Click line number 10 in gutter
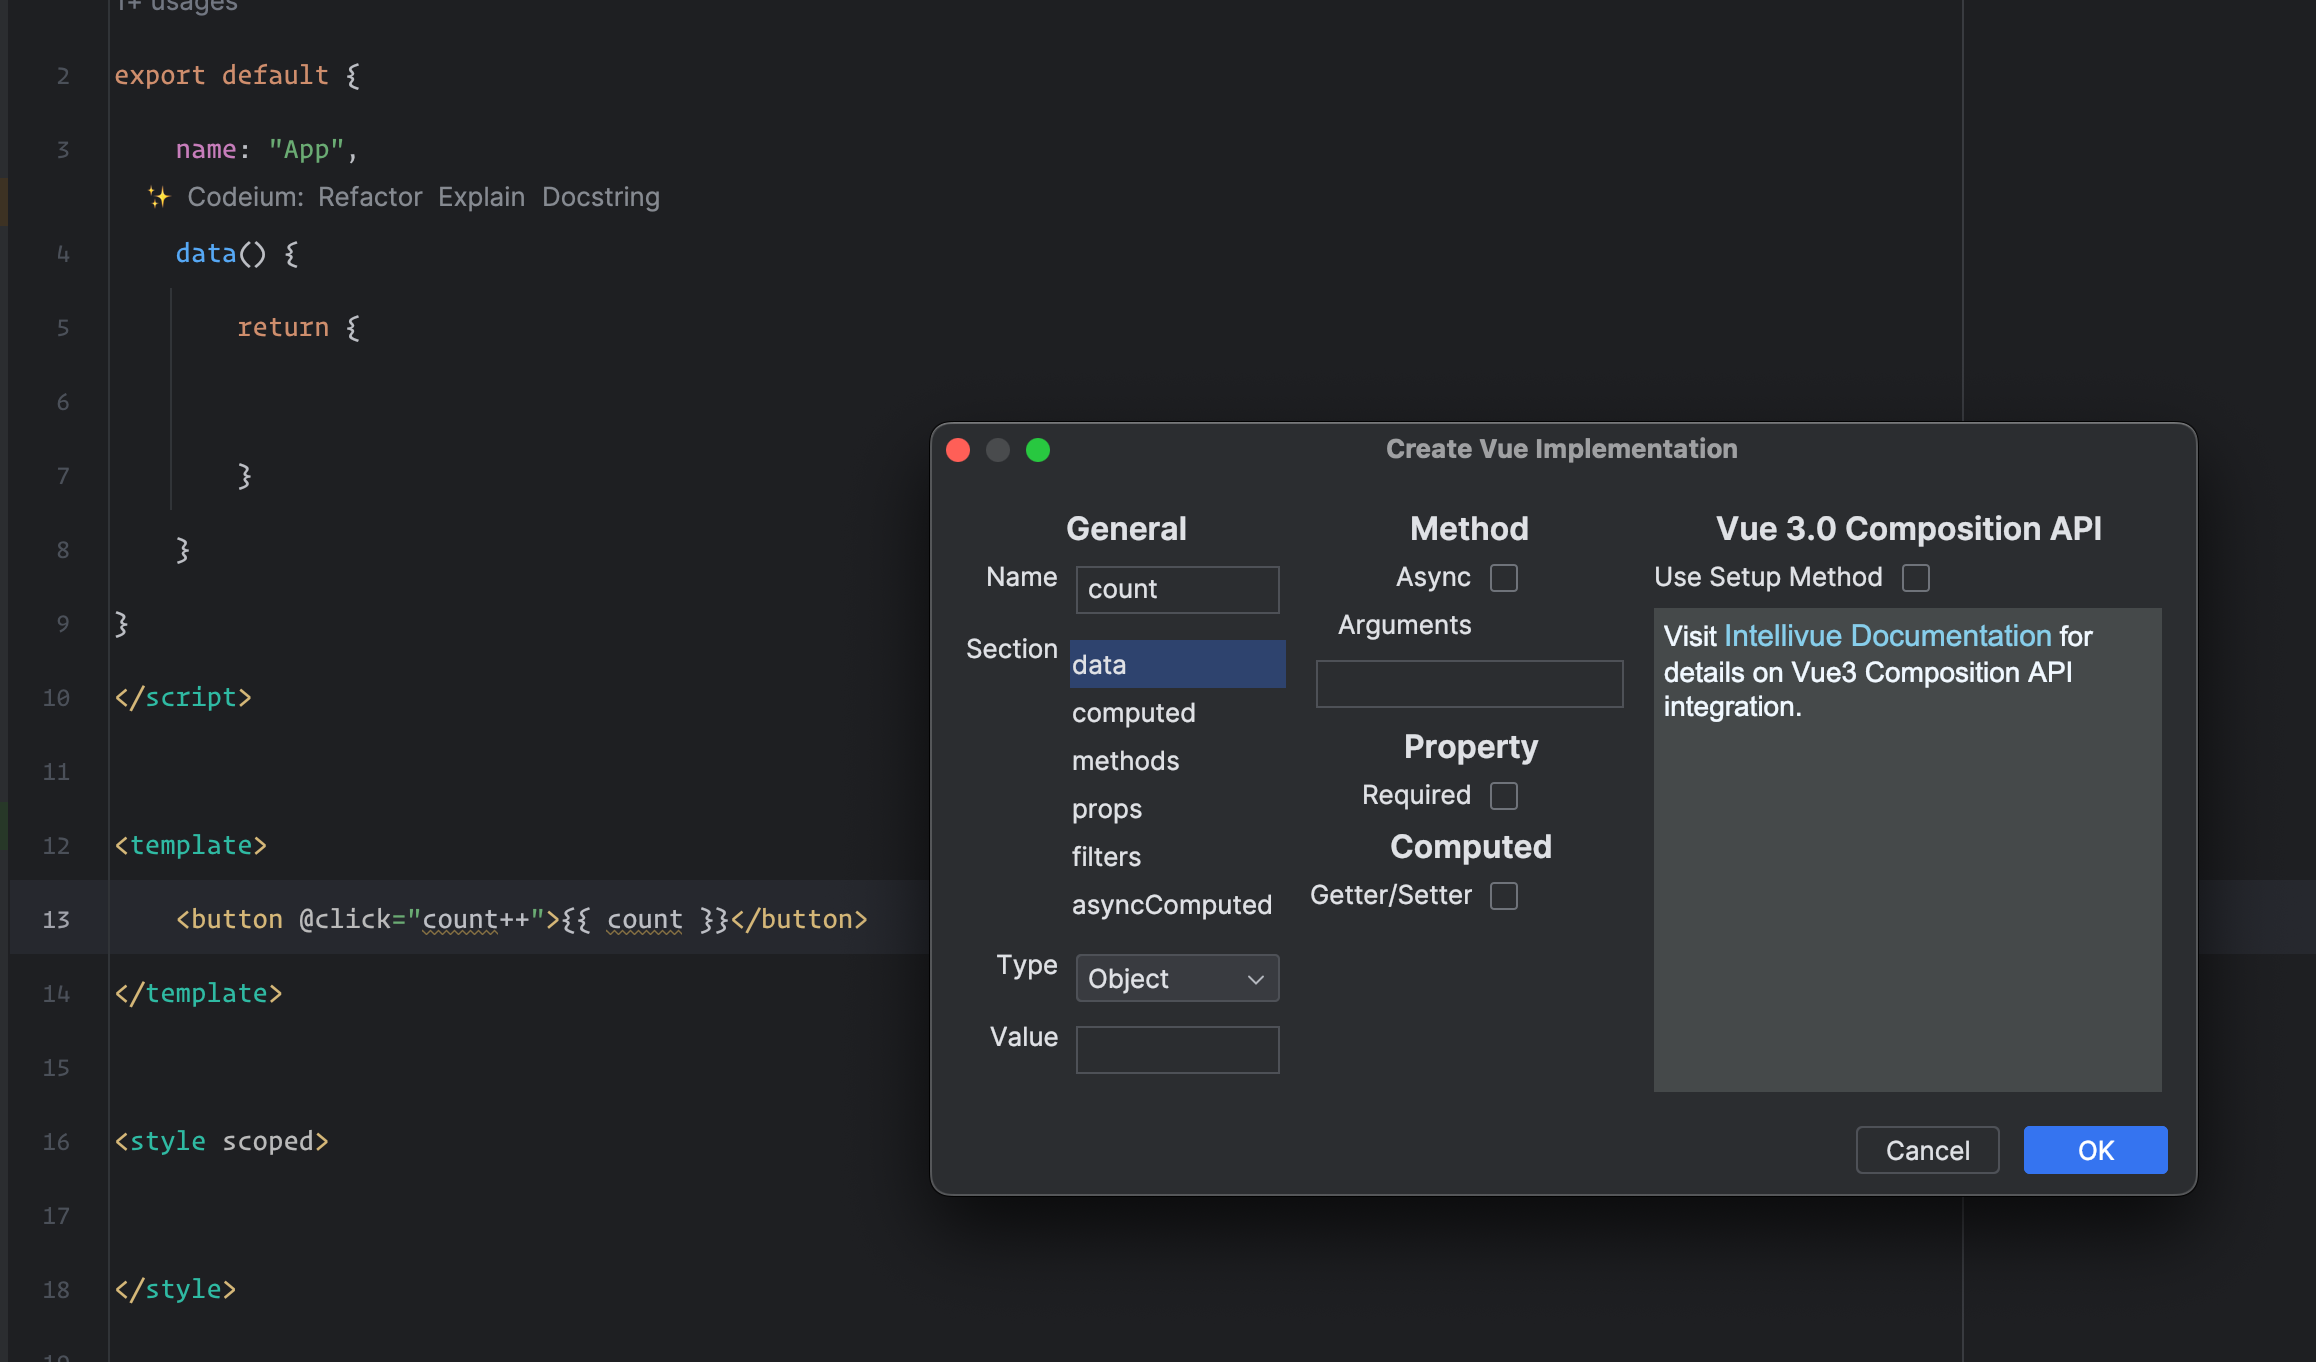 pos(56,697)
